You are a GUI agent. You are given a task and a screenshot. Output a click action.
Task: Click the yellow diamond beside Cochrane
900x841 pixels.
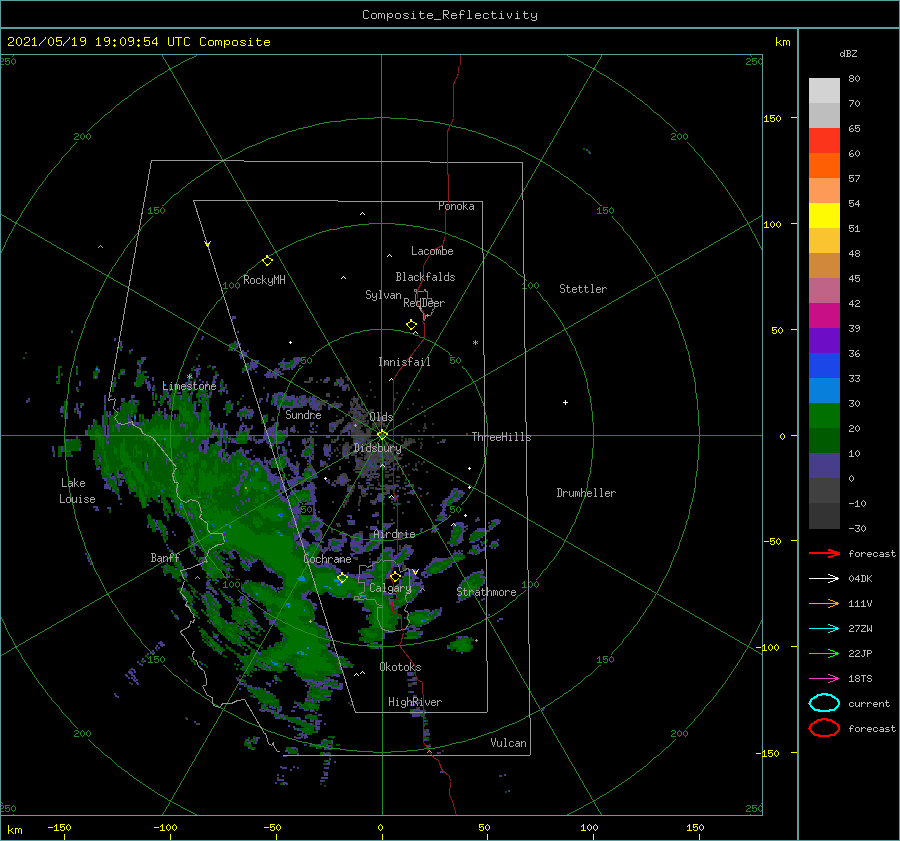click(x=342, y=578)
